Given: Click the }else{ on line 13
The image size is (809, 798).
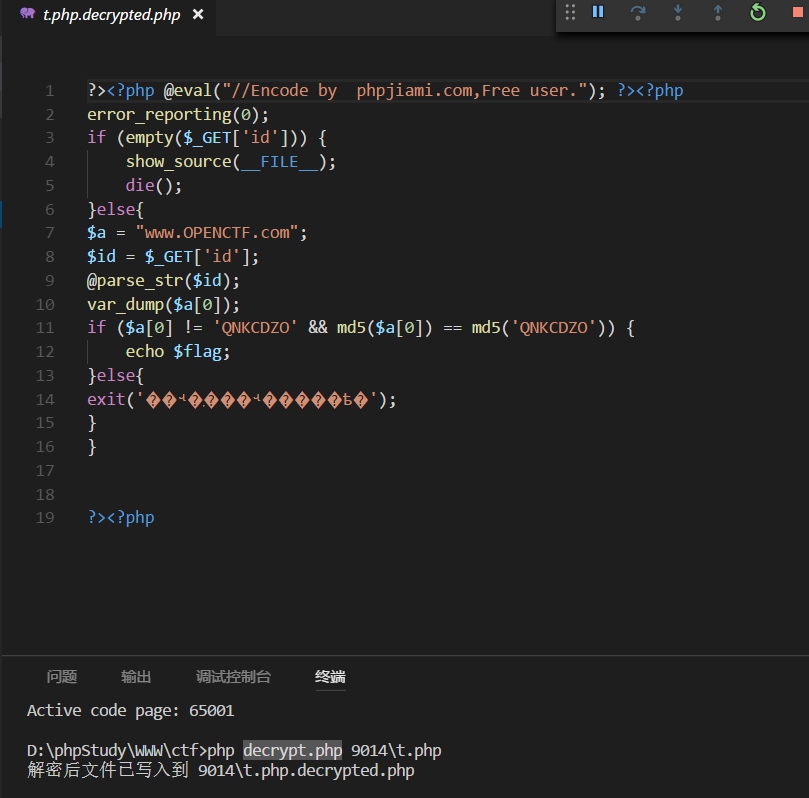Looking at the screenshot, I should 116,376.
